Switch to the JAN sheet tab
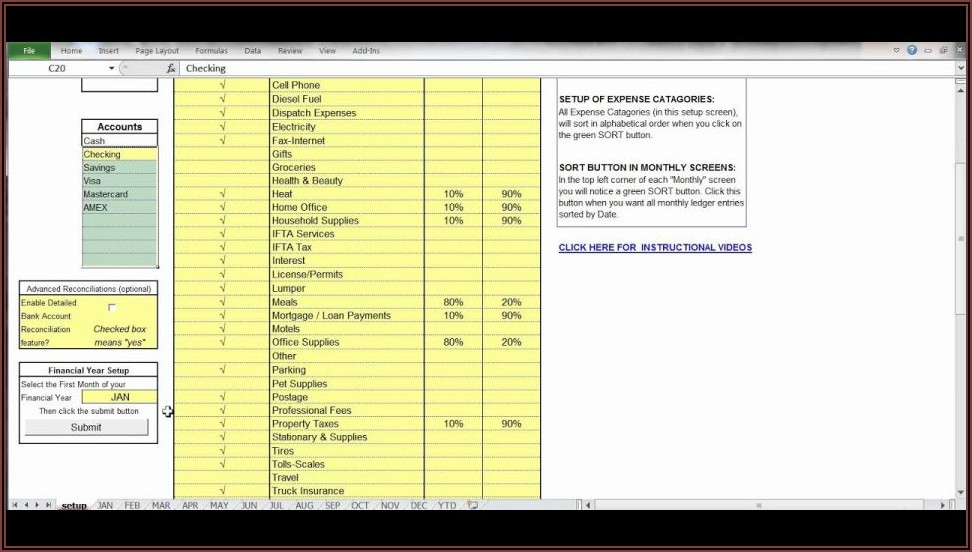Viewport: 972px width, 552px height. point(105,505)
